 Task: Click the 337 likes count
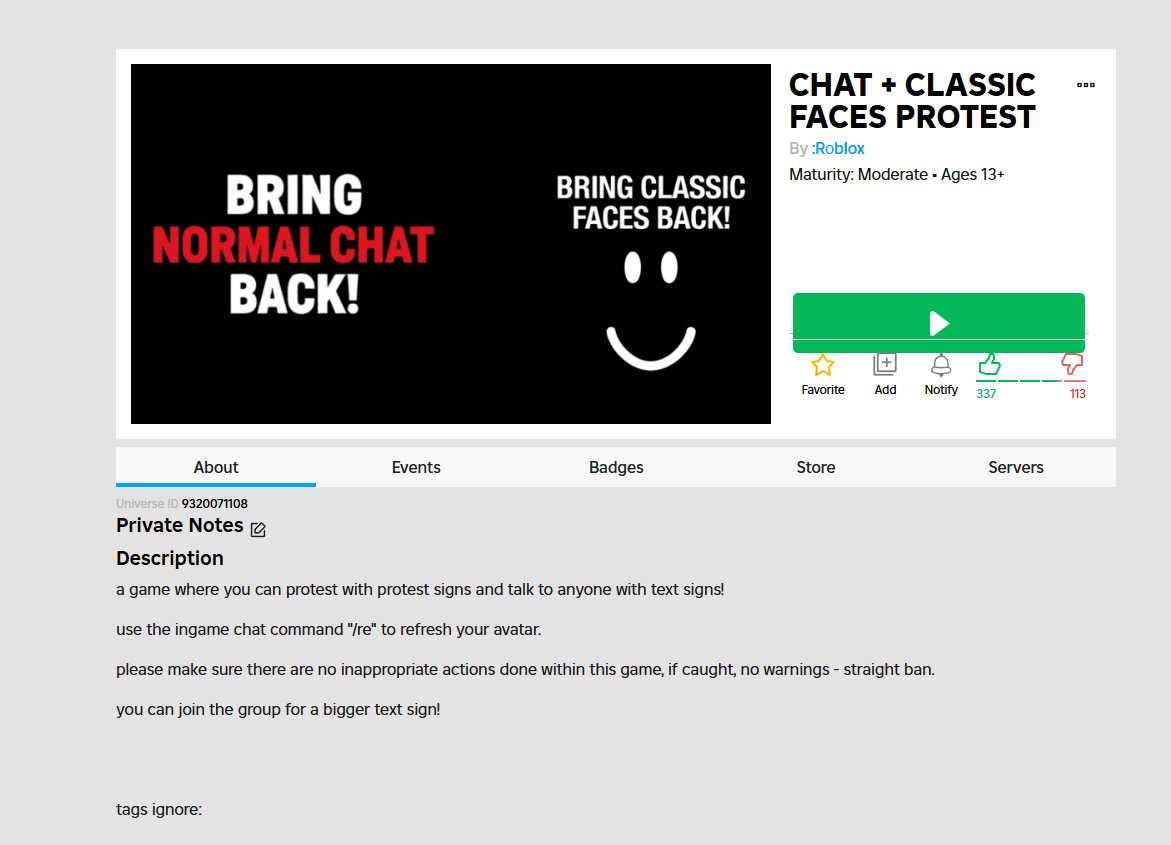tap(986, 394)
